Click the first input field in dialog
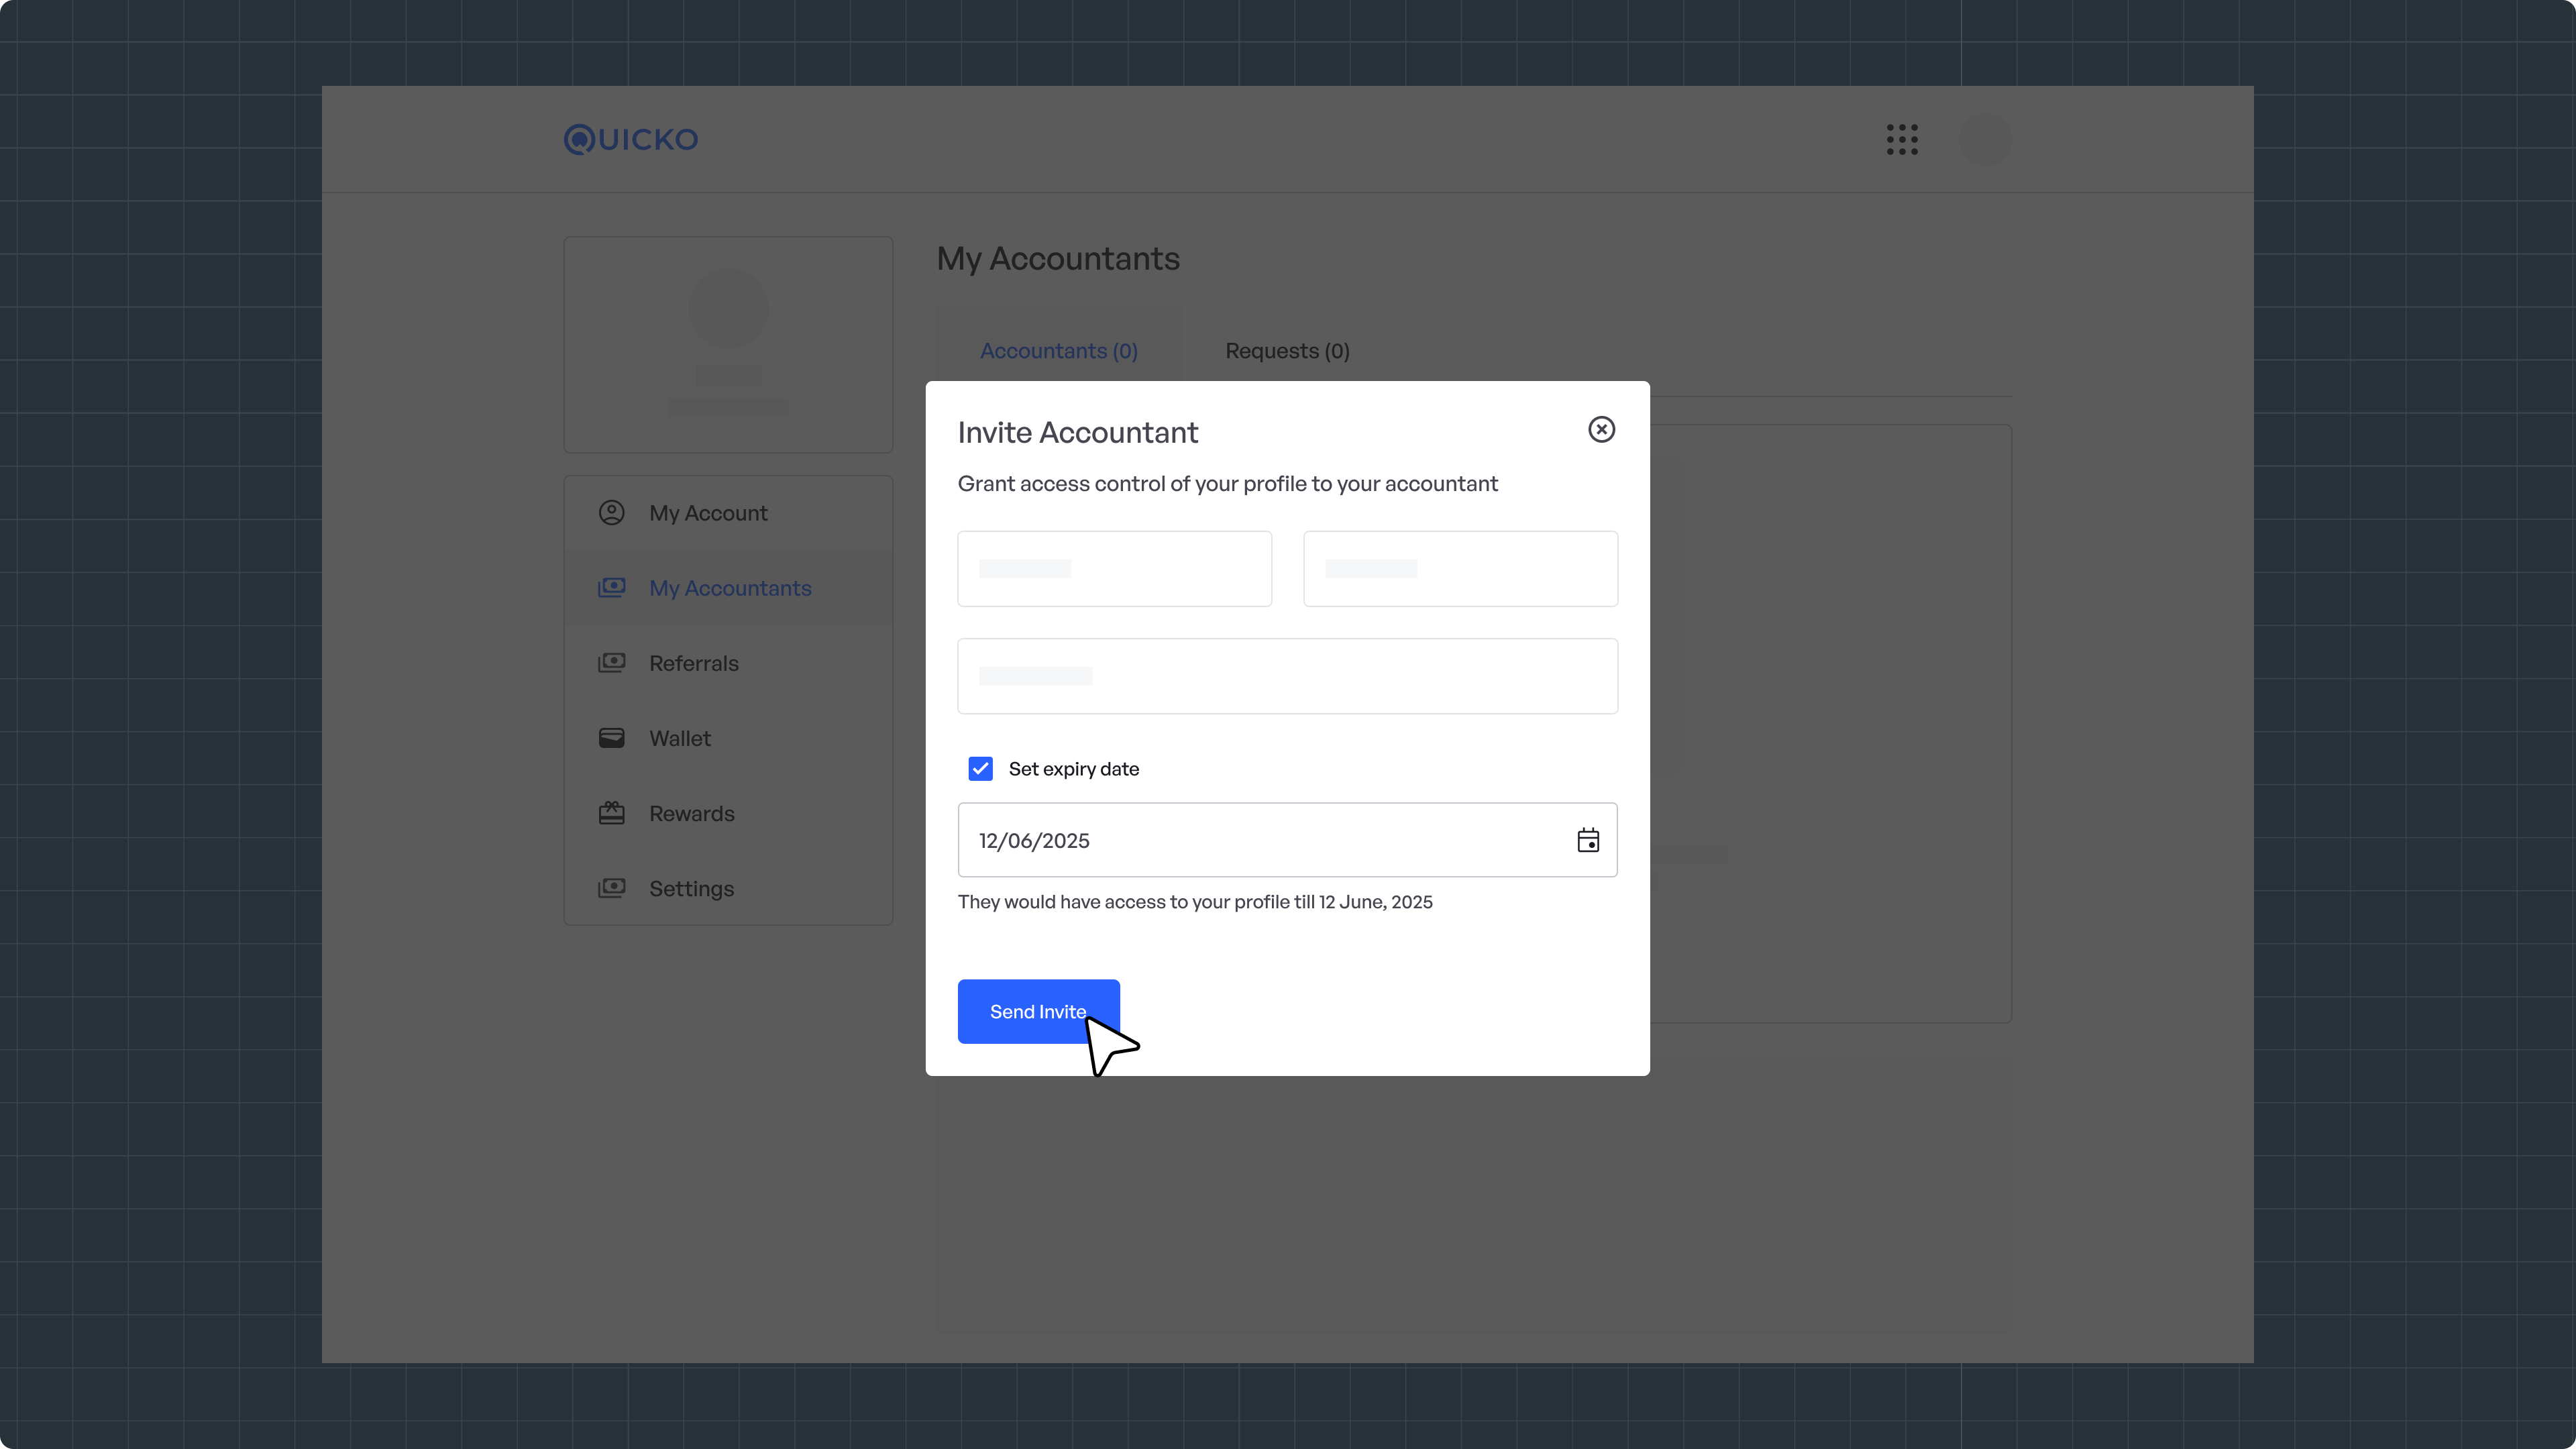The image size is (2576, 1449). [x=1114, y=568]
